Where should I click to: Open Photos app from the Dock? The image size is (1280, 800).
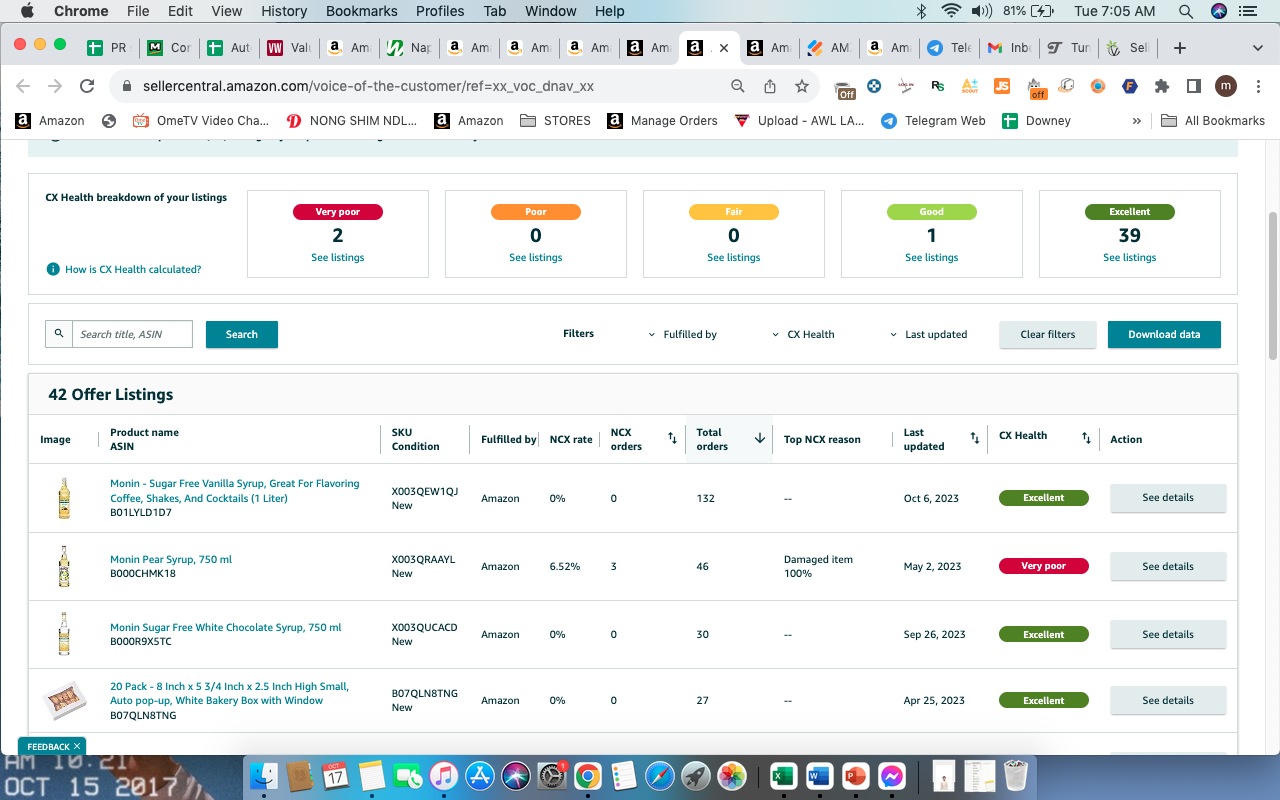coord(733,775)
